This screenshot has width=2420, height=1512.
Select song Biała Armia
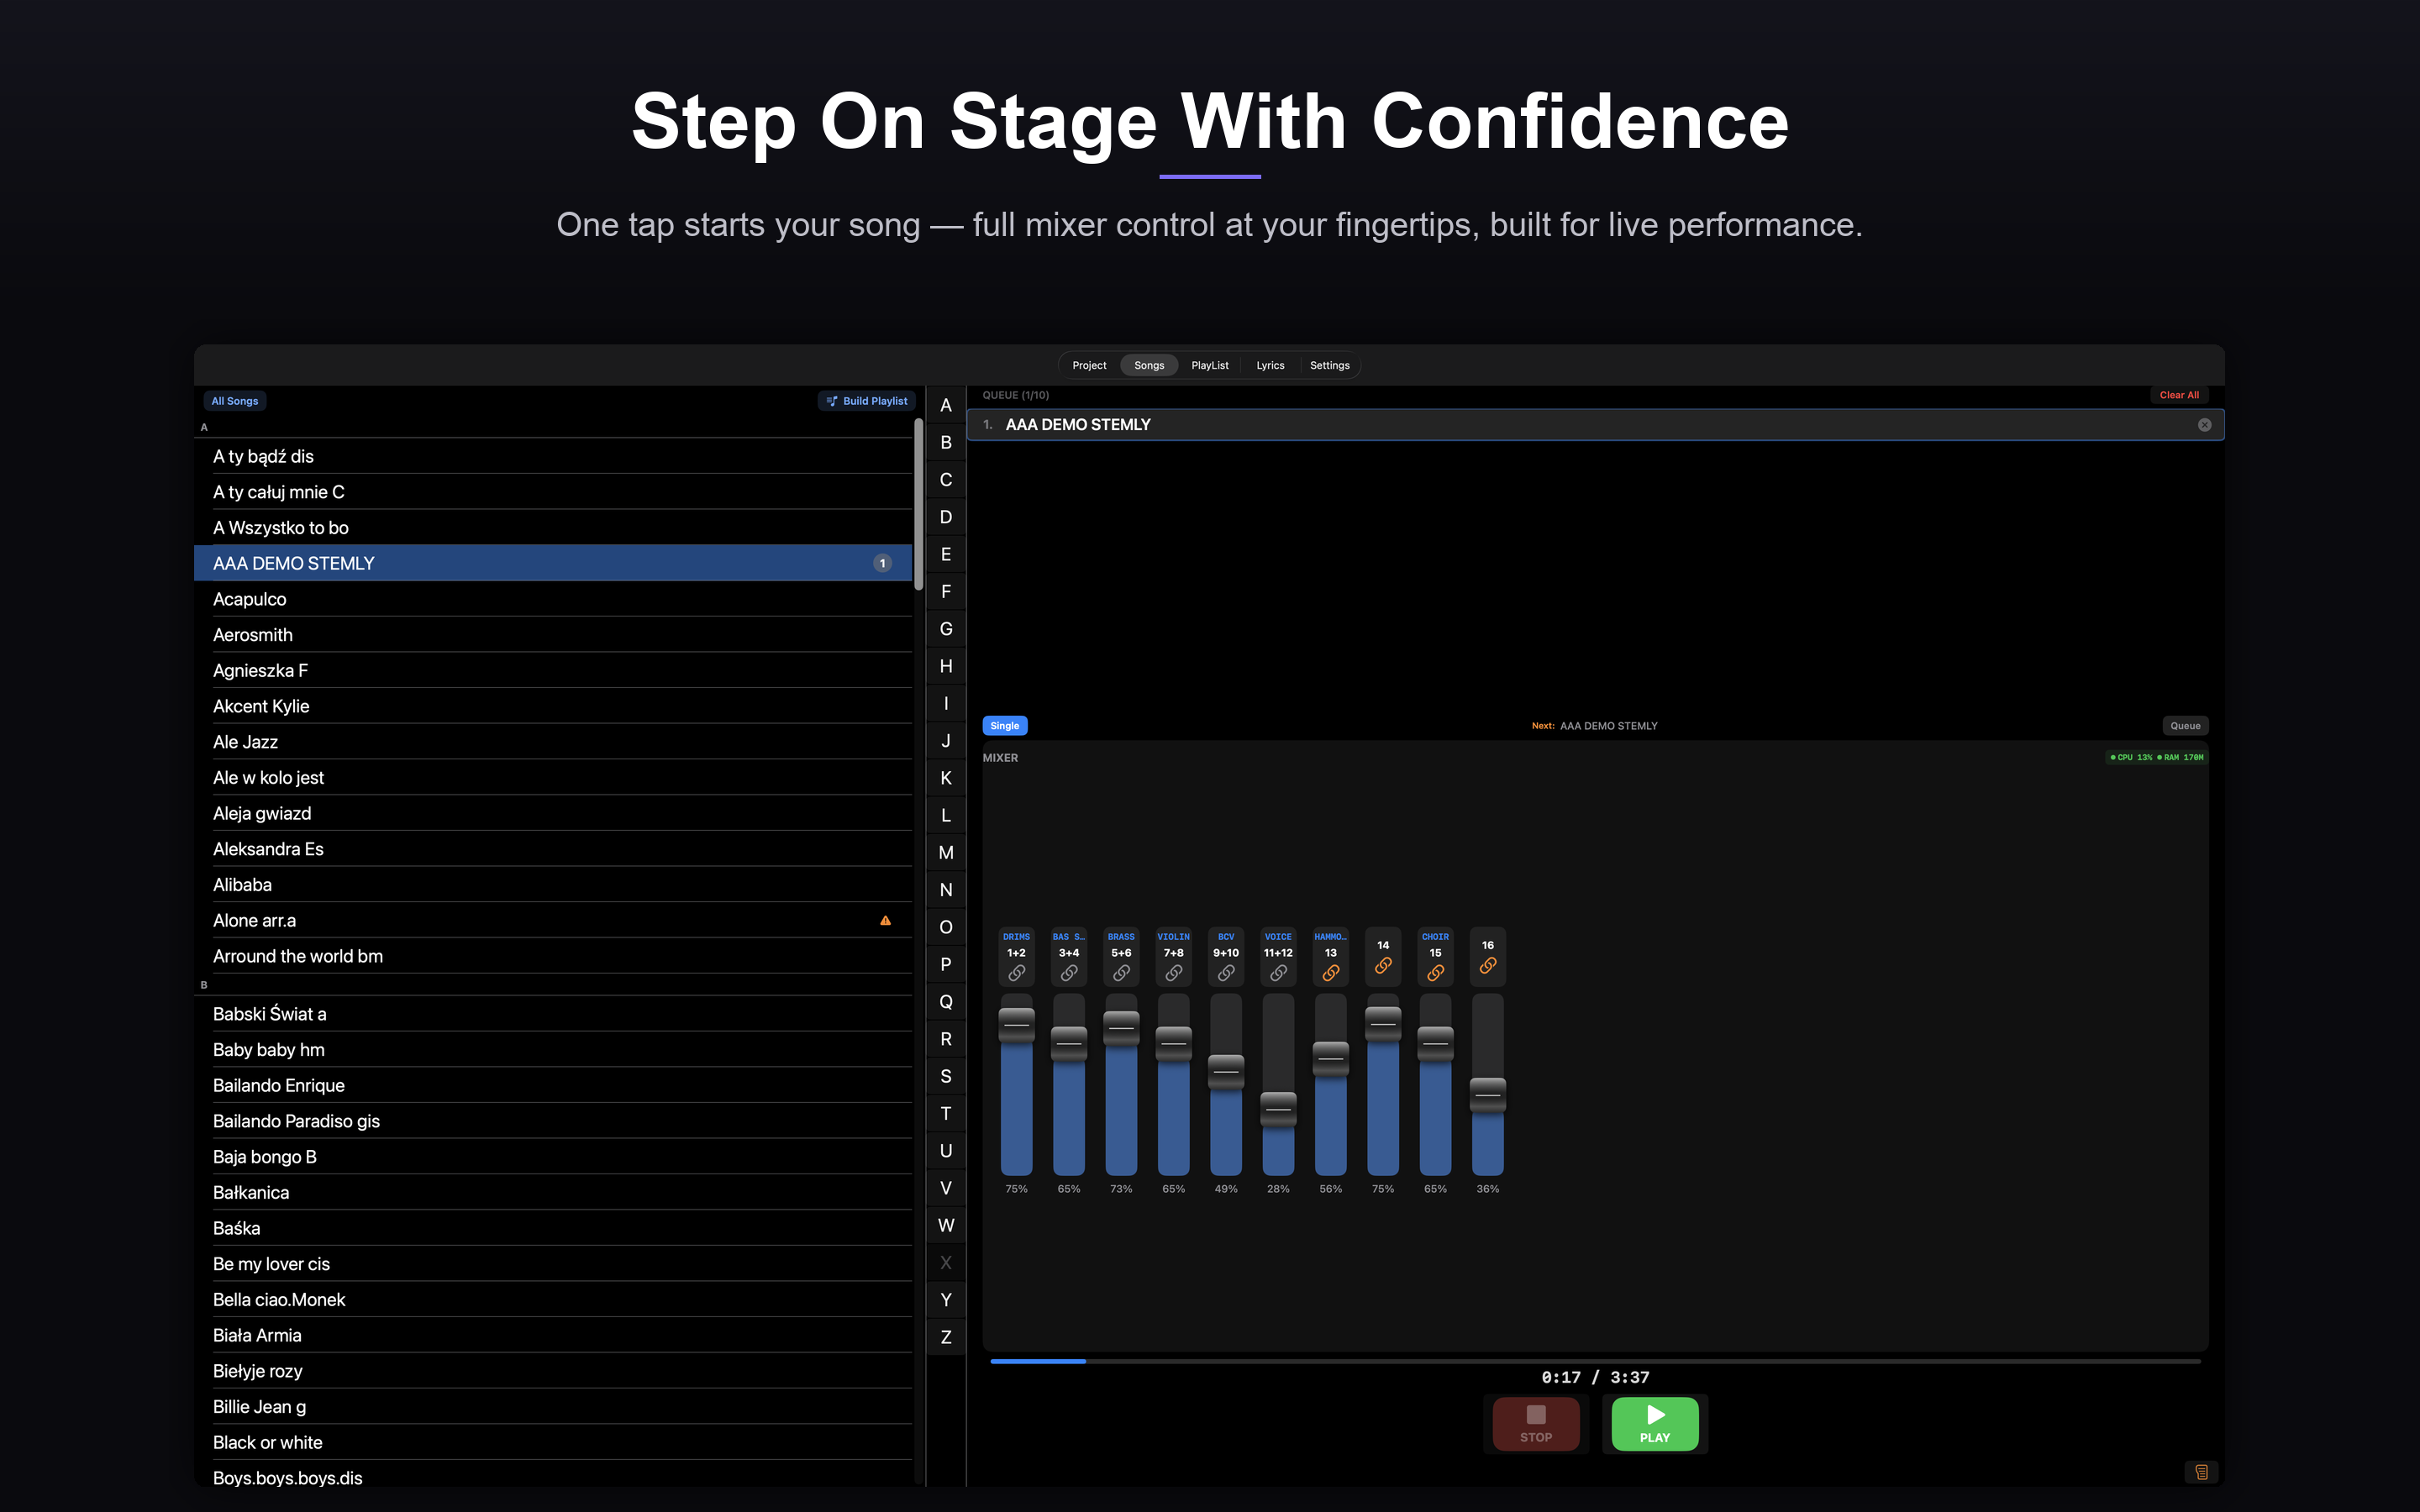point(553,1336)
